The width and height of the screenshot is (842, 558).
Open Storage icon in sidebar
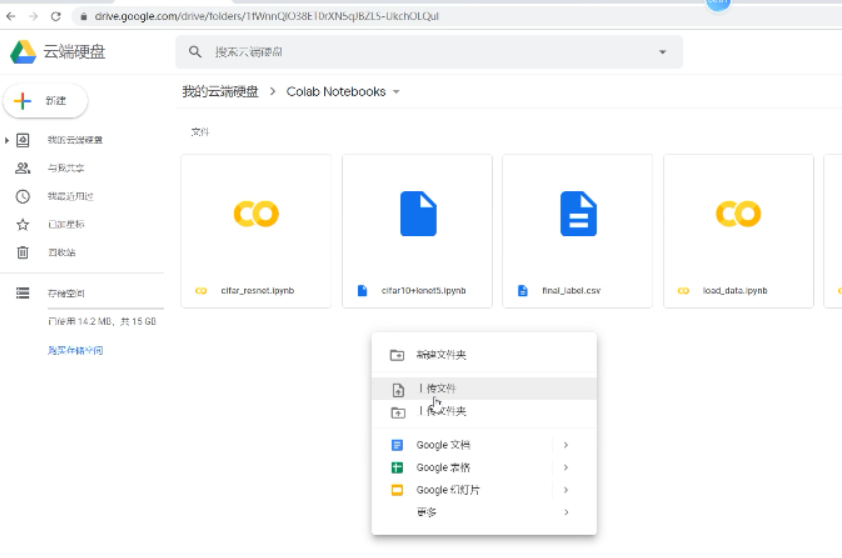(23, 293)
